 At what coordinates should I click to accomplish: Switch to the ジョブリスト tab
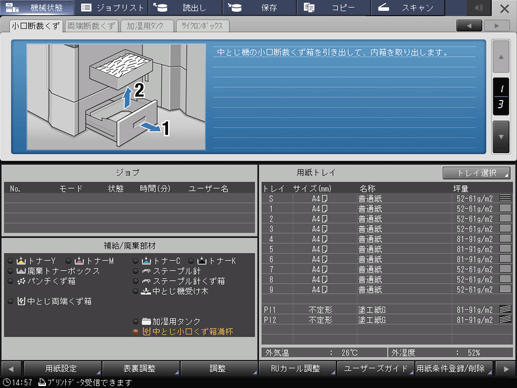click(111, 7)
